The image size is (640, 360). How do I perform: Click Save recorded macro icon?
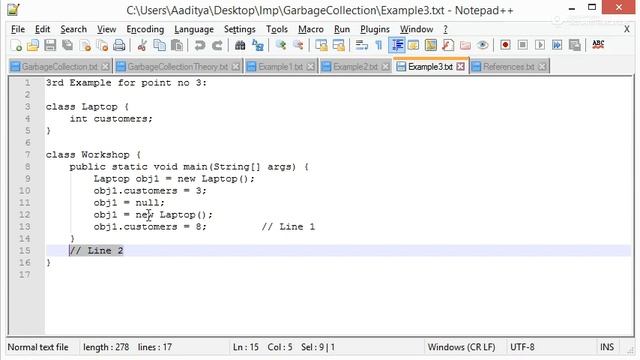pyautogui.click(x=574, y=45)
